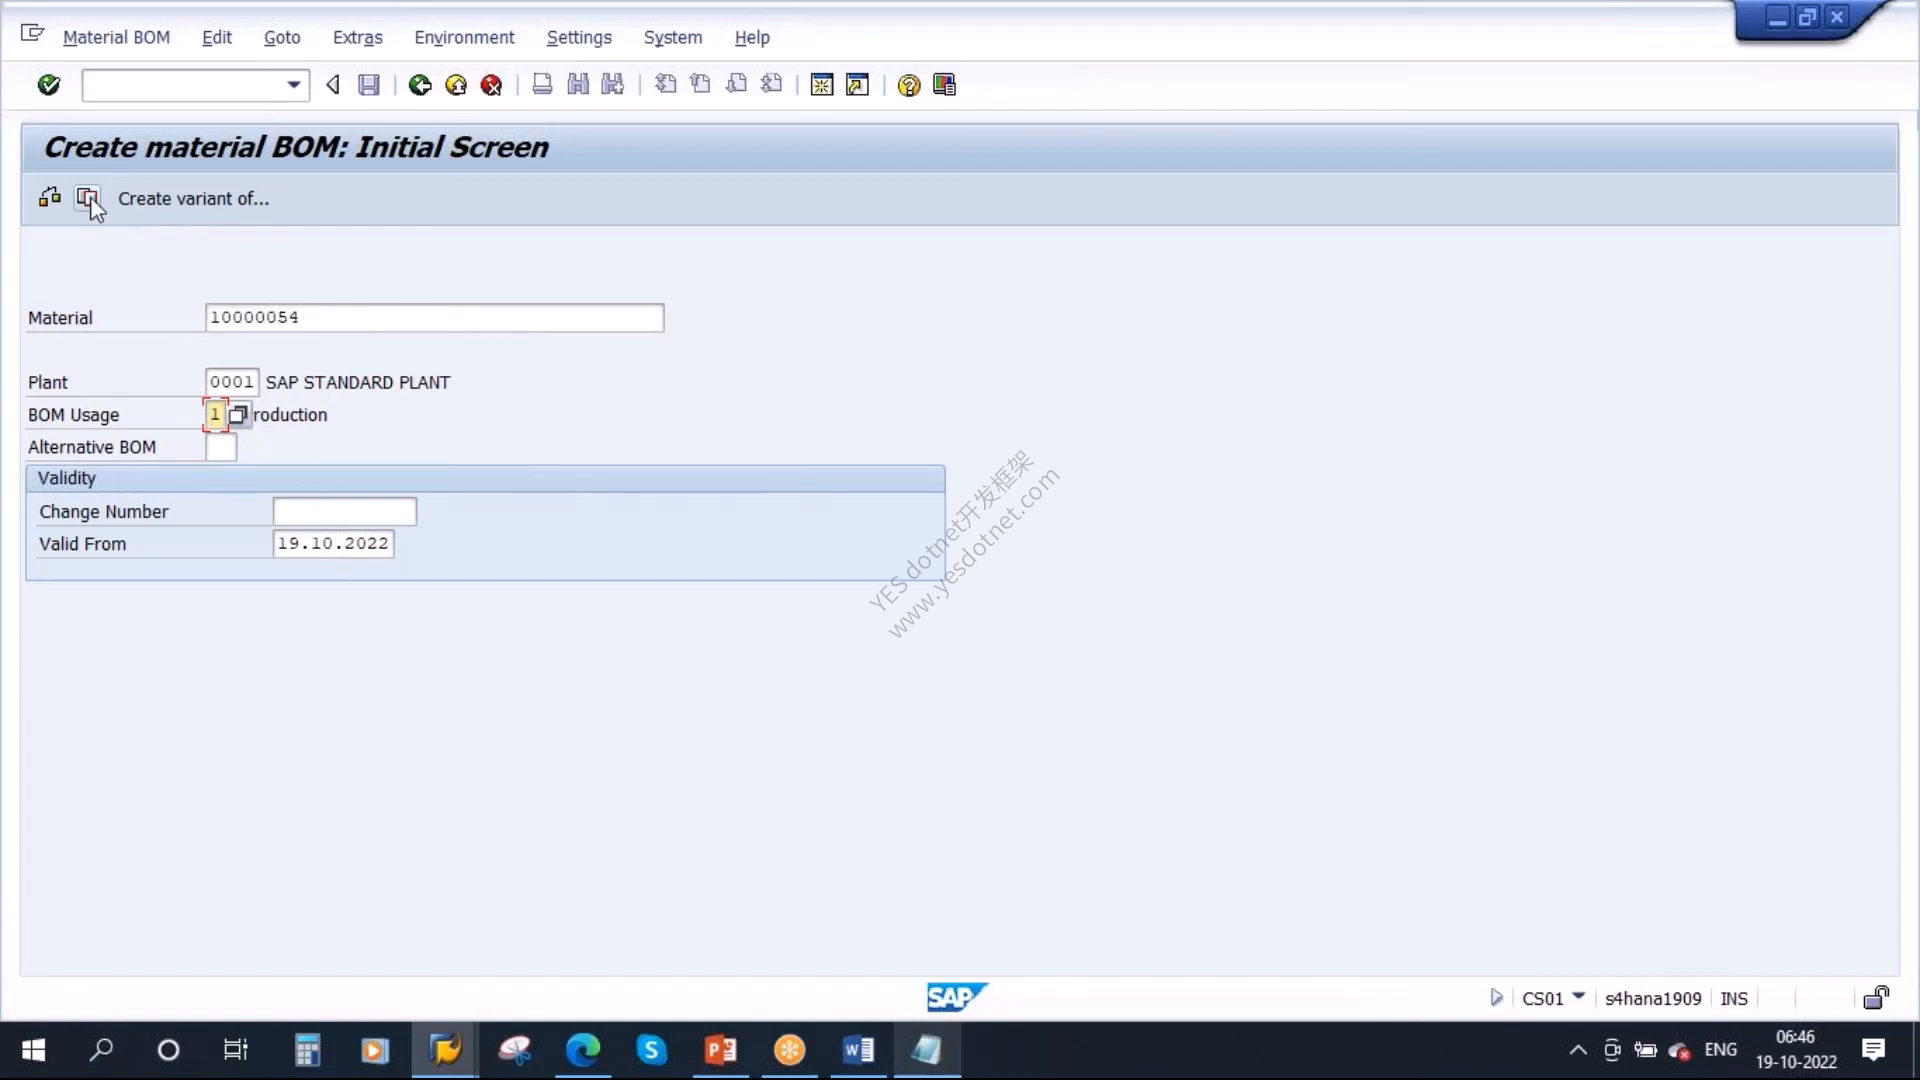Viewport: 1920px width, 1080px height.
Task: Go to Last Page icon
Action: coord(771,85)
